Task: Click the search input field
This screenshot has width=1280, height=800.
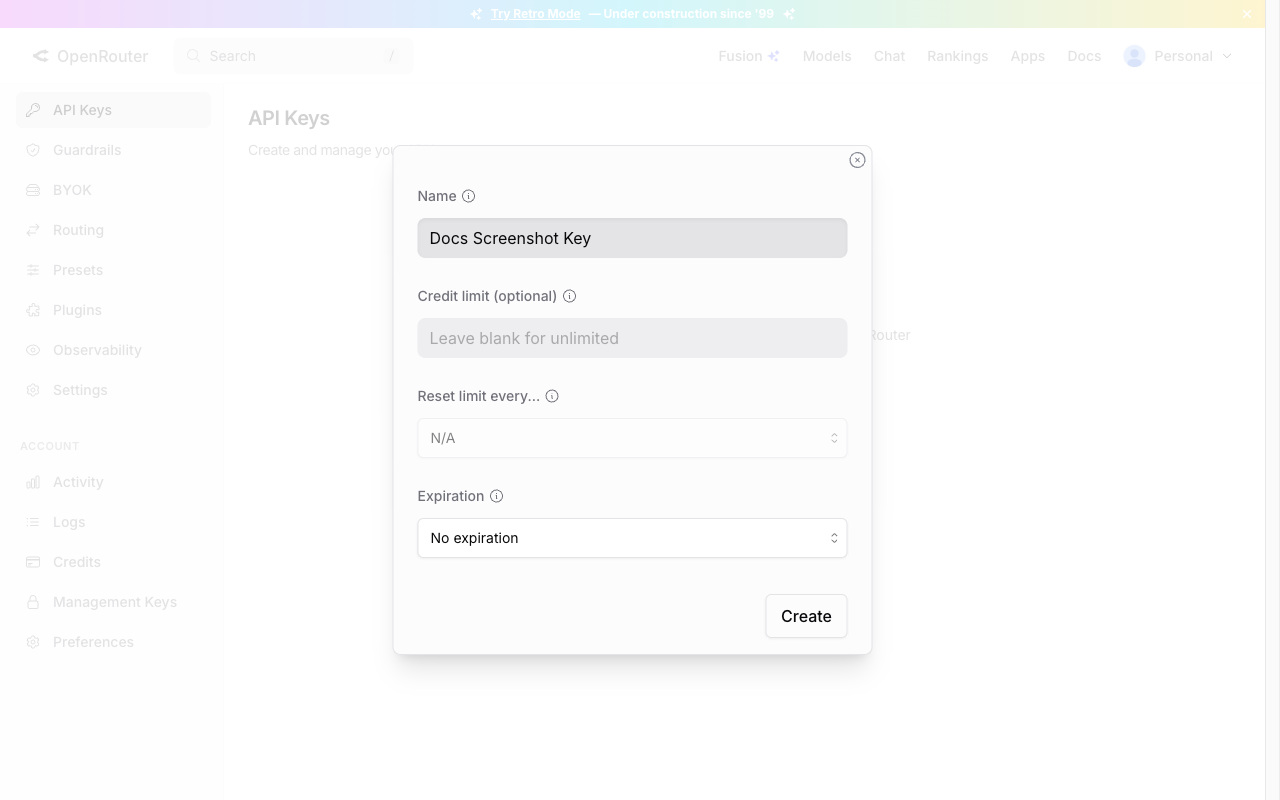Action: (x=293, y=56)
